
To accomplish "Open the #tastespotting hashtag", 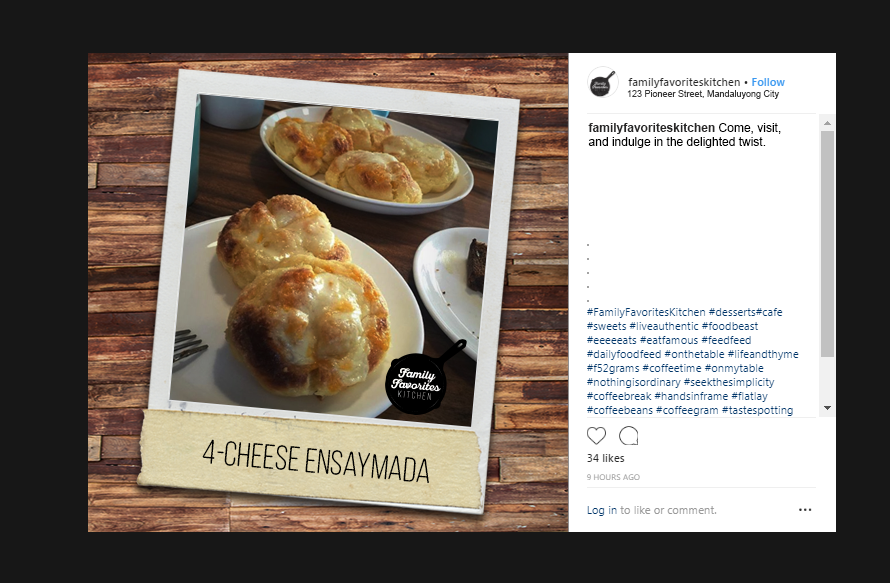I will point(757,410).
